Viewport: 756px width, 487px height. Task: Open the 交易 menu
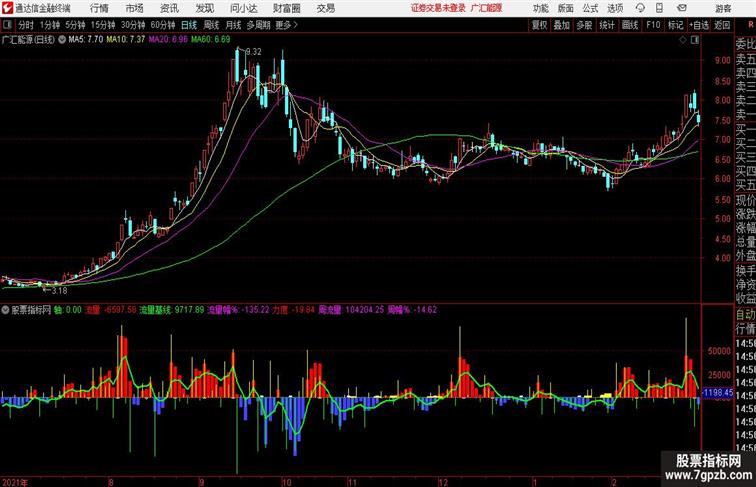click(x=326, y=8)
